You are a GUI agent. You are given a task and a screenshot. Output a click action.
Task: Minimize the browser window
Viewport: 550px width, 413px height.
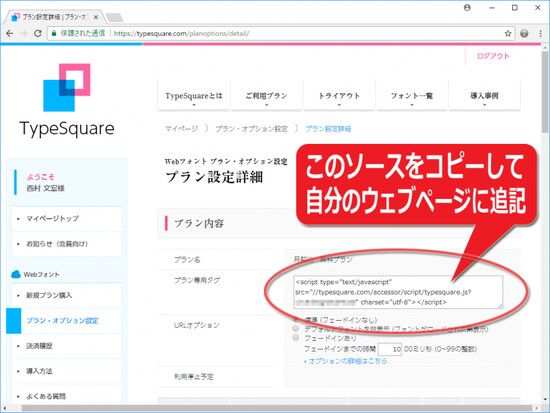coord(492,7)
